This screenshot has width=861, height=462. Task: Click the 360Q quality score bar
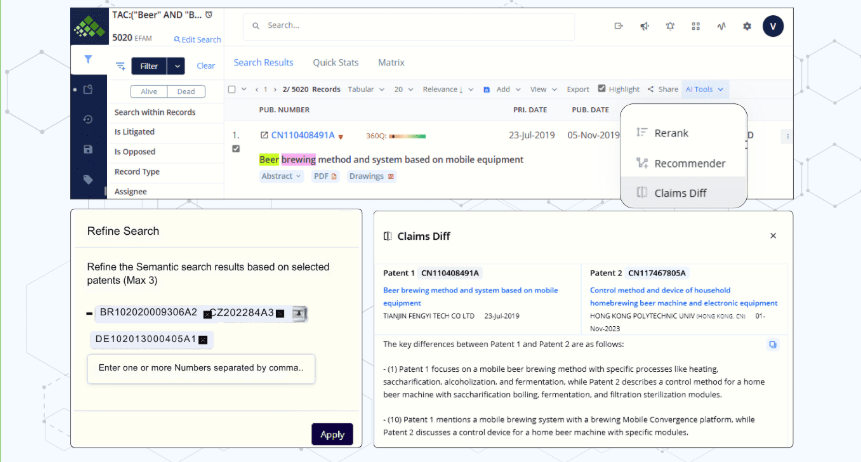coord(407,136)
